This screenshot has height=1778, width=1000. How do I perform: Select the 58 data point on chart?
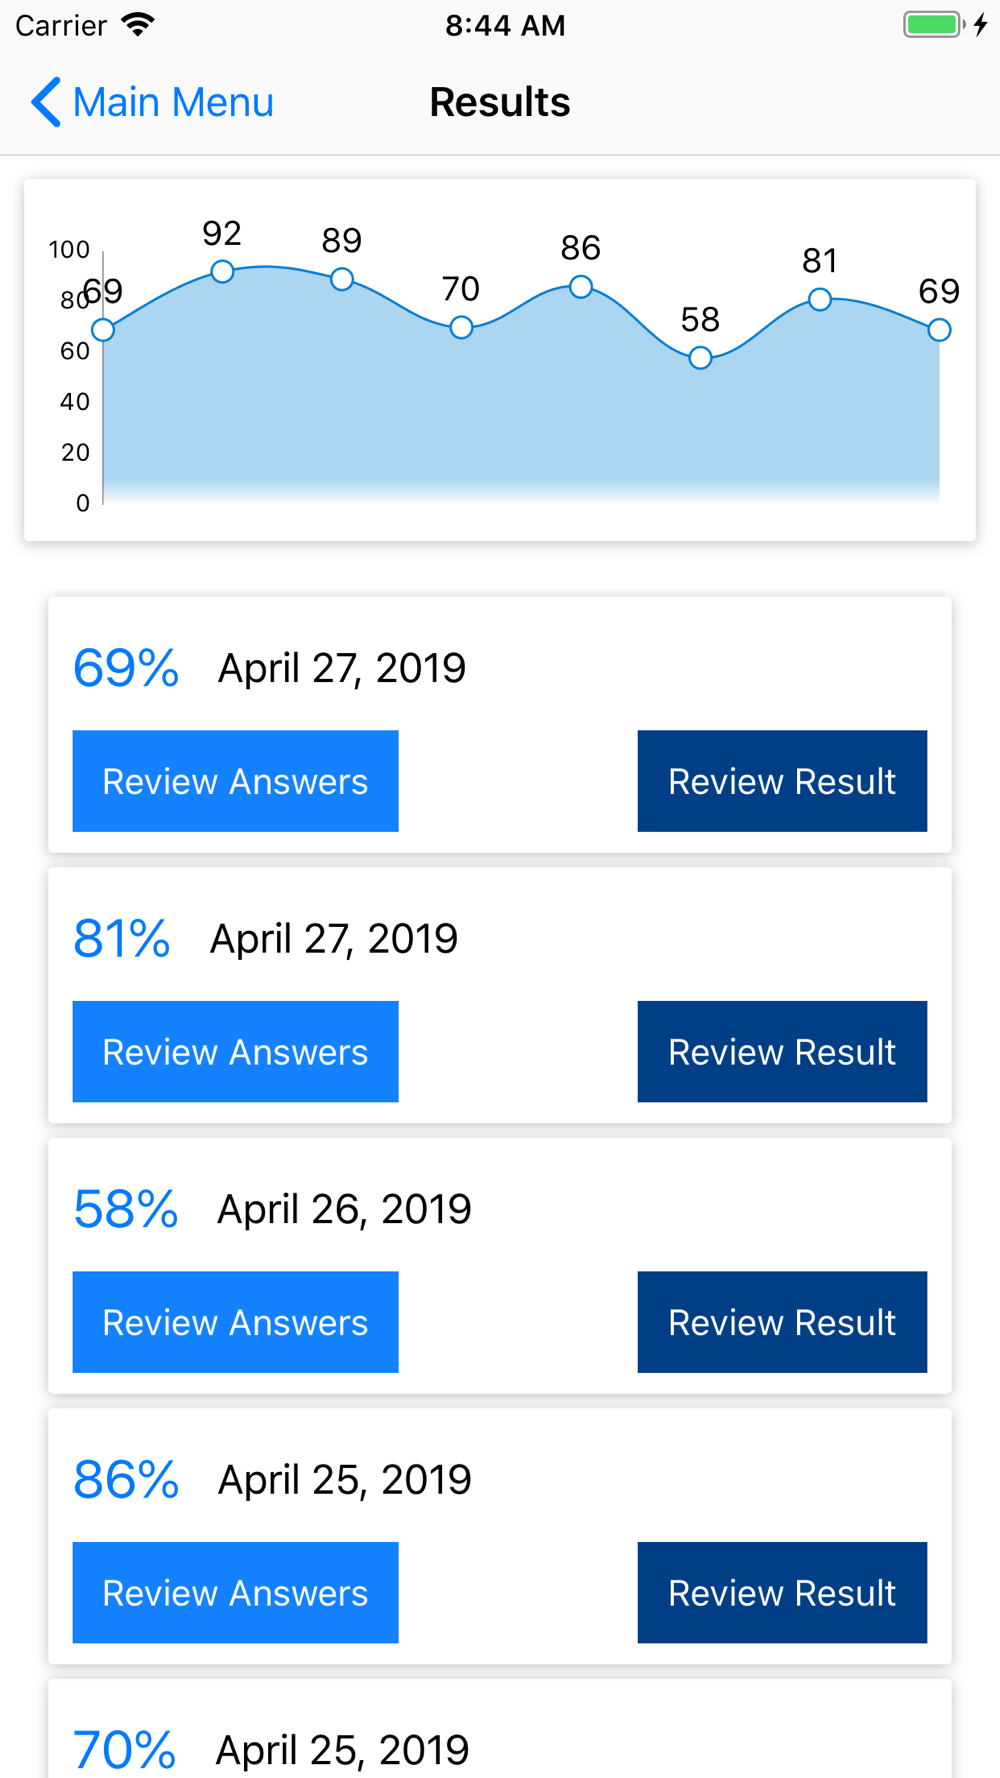tap(700, 358)
